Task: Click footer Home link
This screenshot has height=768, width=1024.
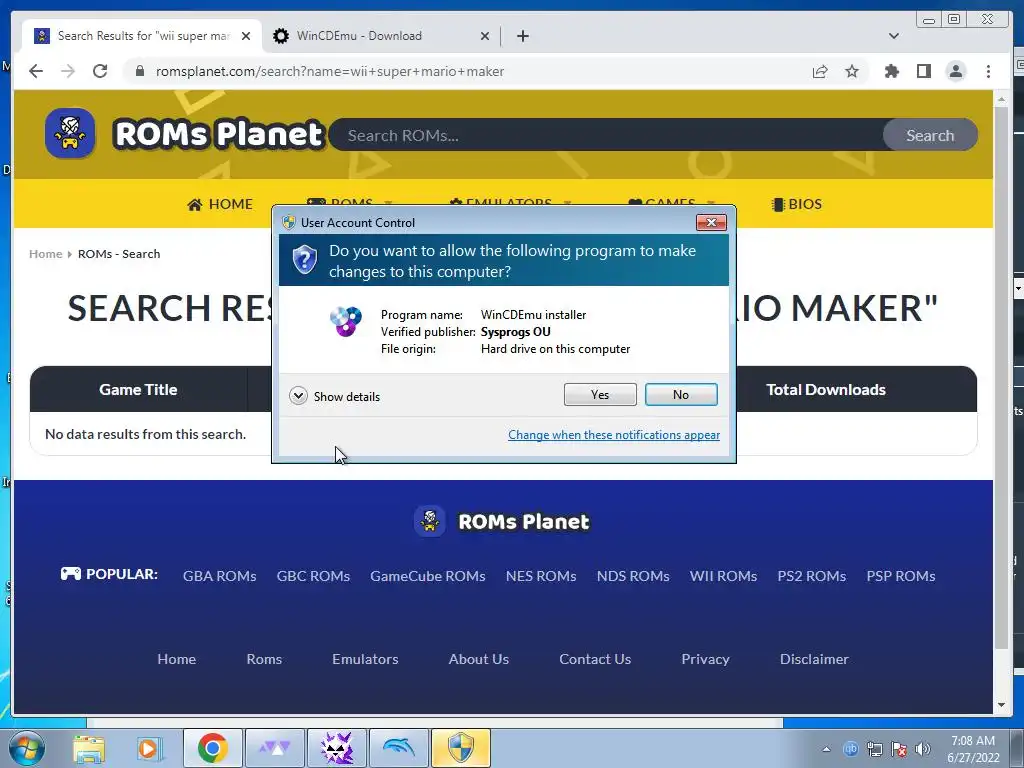Action: 176,659
